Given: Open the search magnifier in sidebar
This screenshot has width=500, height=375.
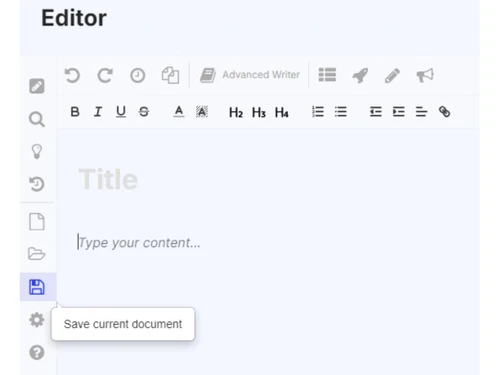Looking at the screenshot, I should coord(37,119).
